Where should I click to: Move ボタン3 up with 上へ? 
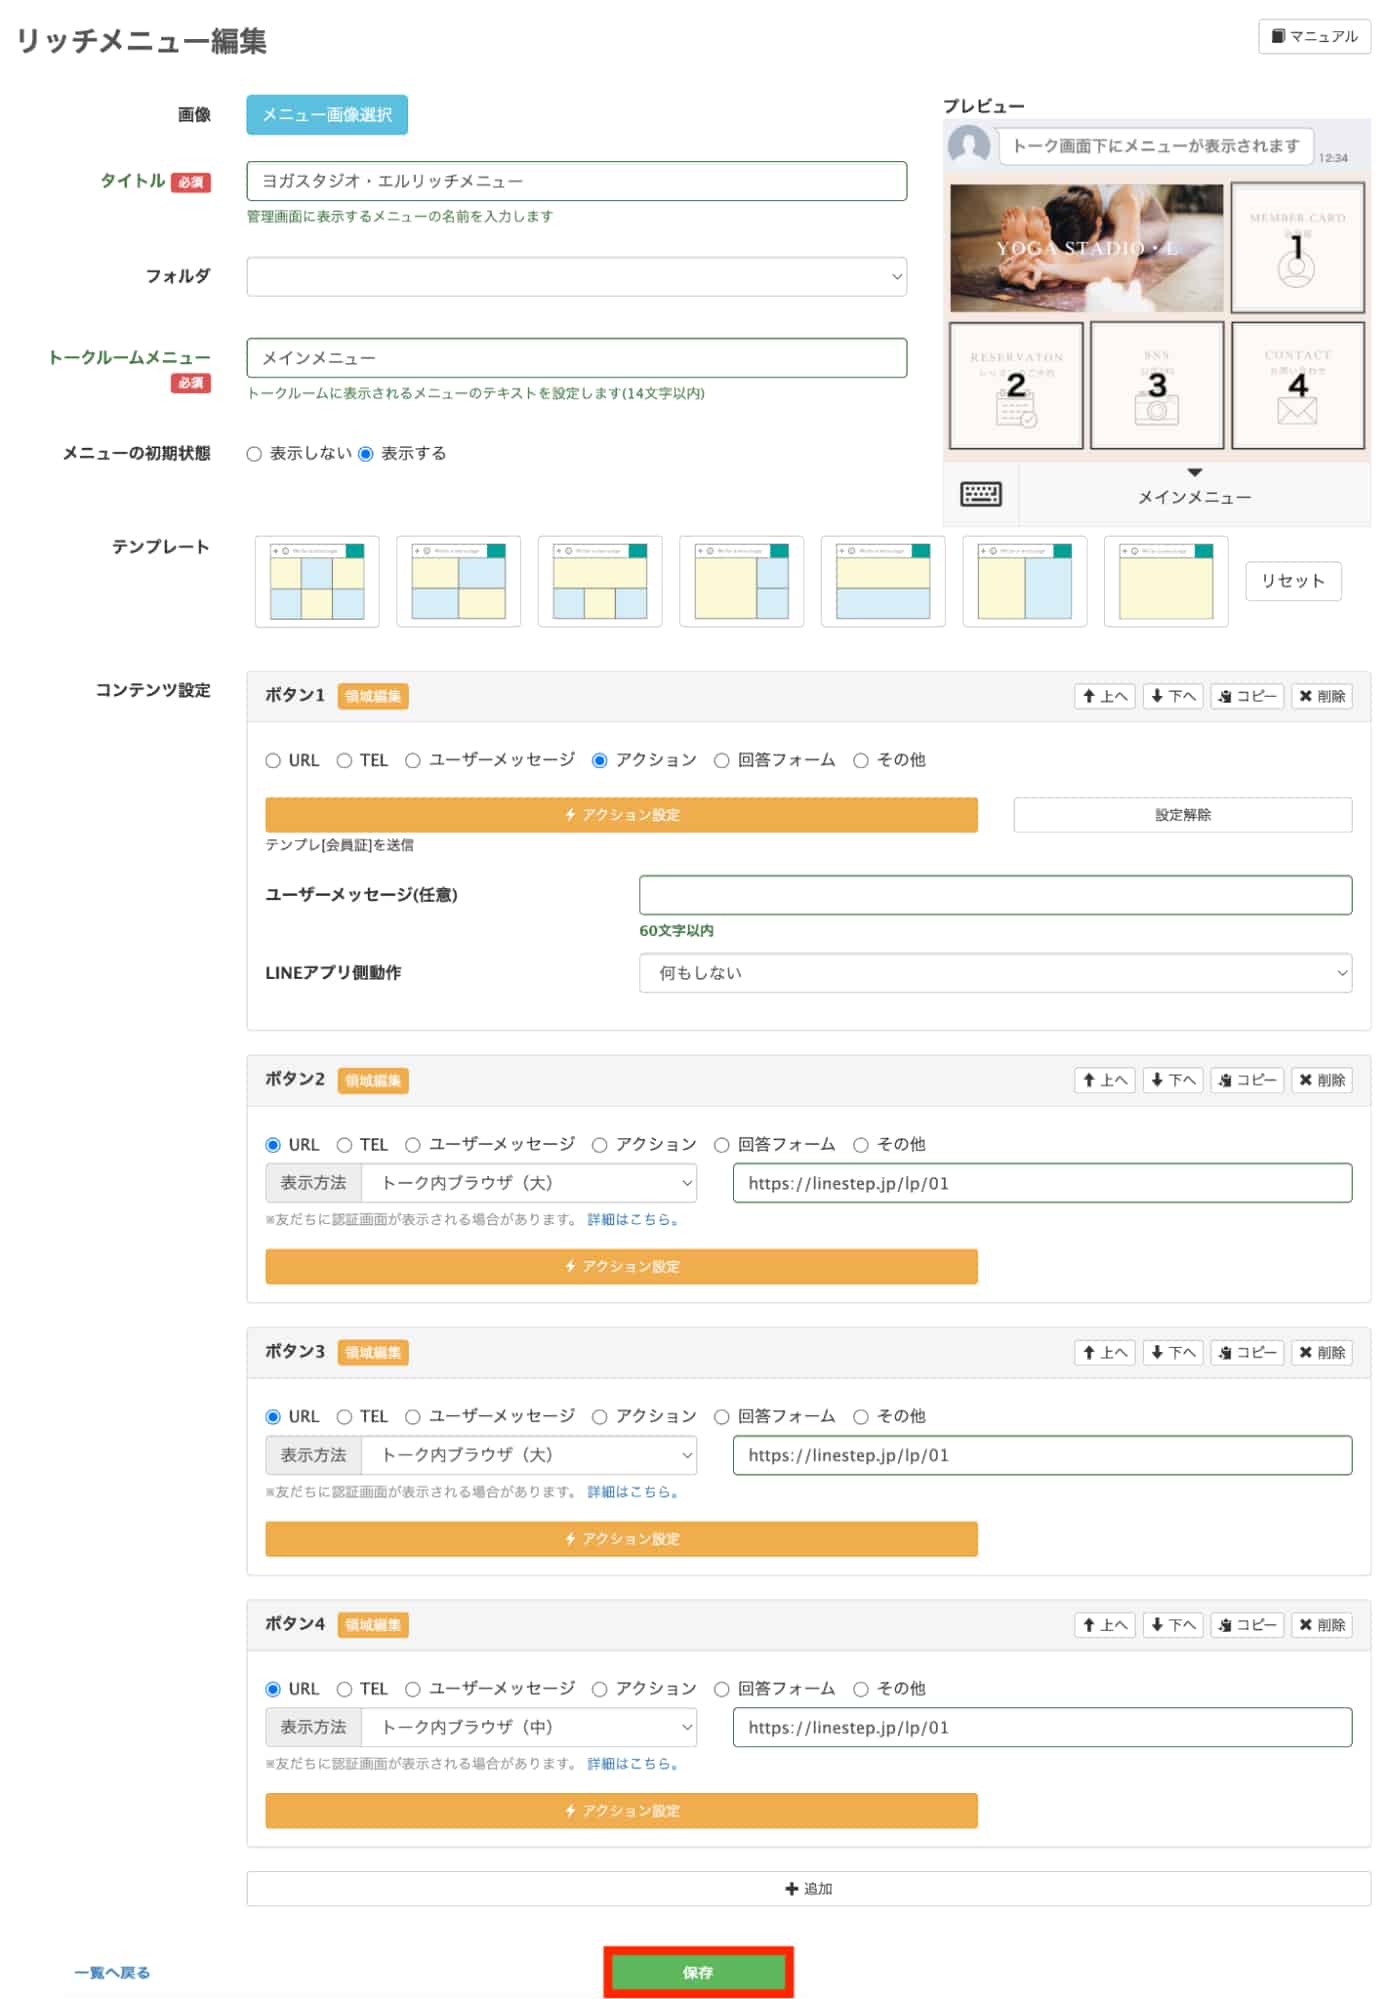(x=1104, y=1353)
